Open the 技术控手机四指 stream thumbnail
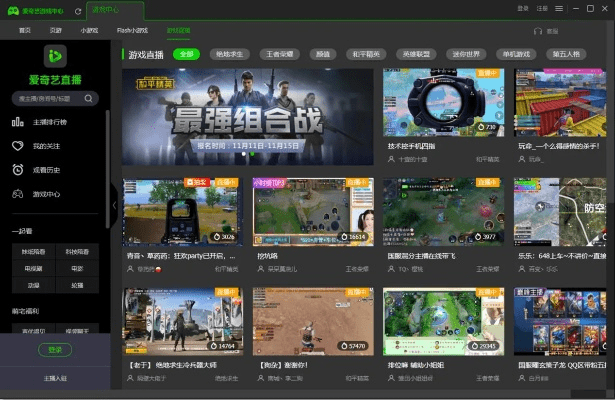615x400 pixels. [444, 103]
